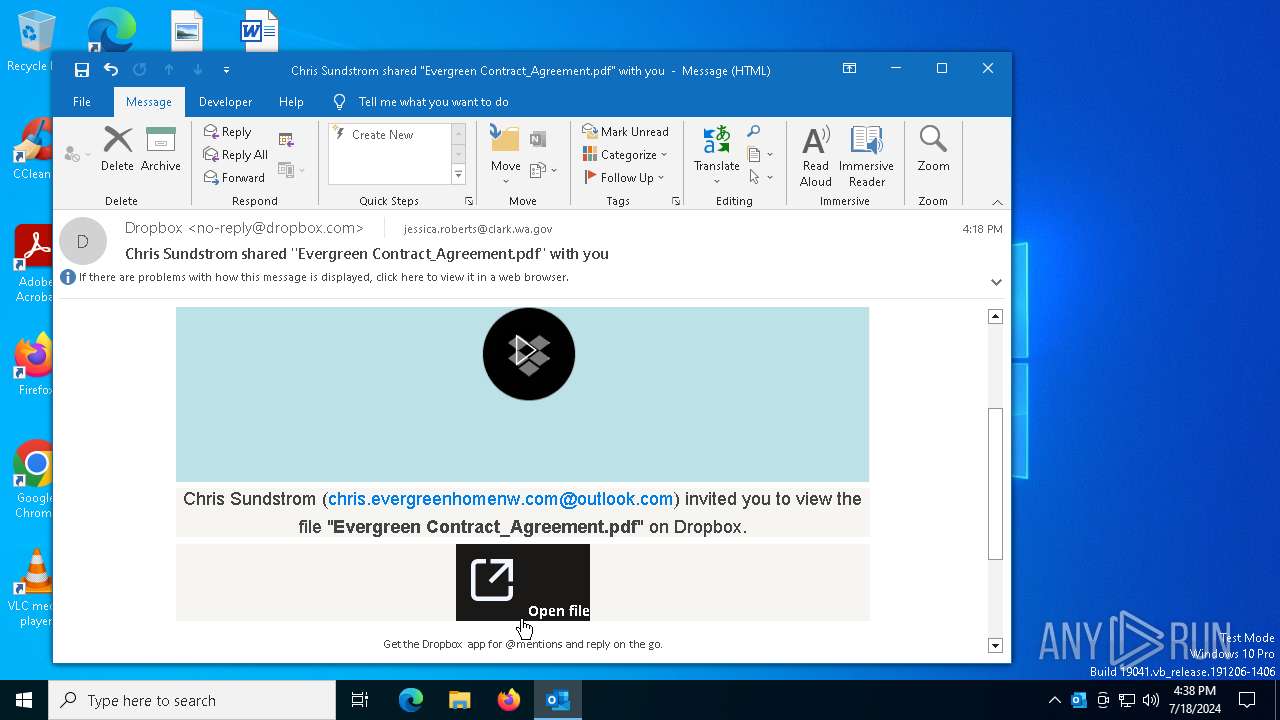Open the Developer ribbon tab
Screen dimensions: 1280x720
click(x=225, y=102)
